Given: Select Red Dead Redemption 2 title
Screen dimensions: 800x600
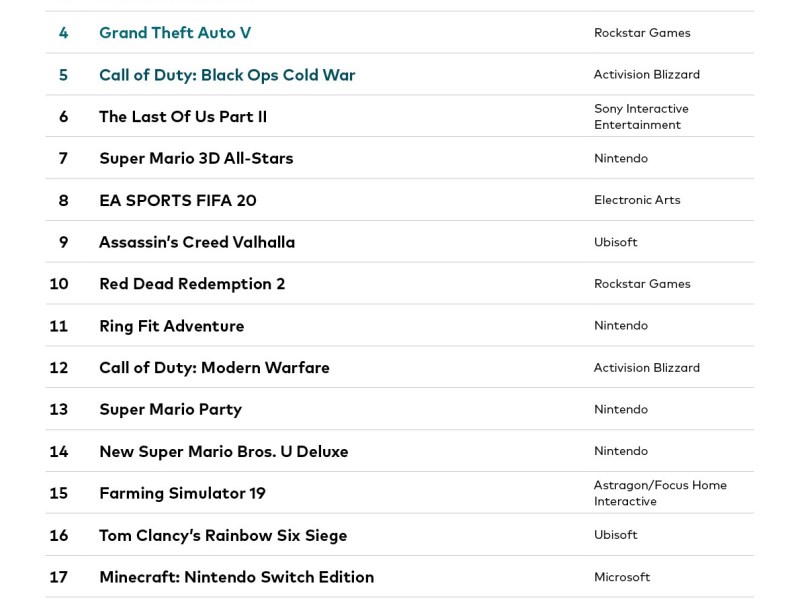Looking at the screenshot, I should click(x=192, y=284).
